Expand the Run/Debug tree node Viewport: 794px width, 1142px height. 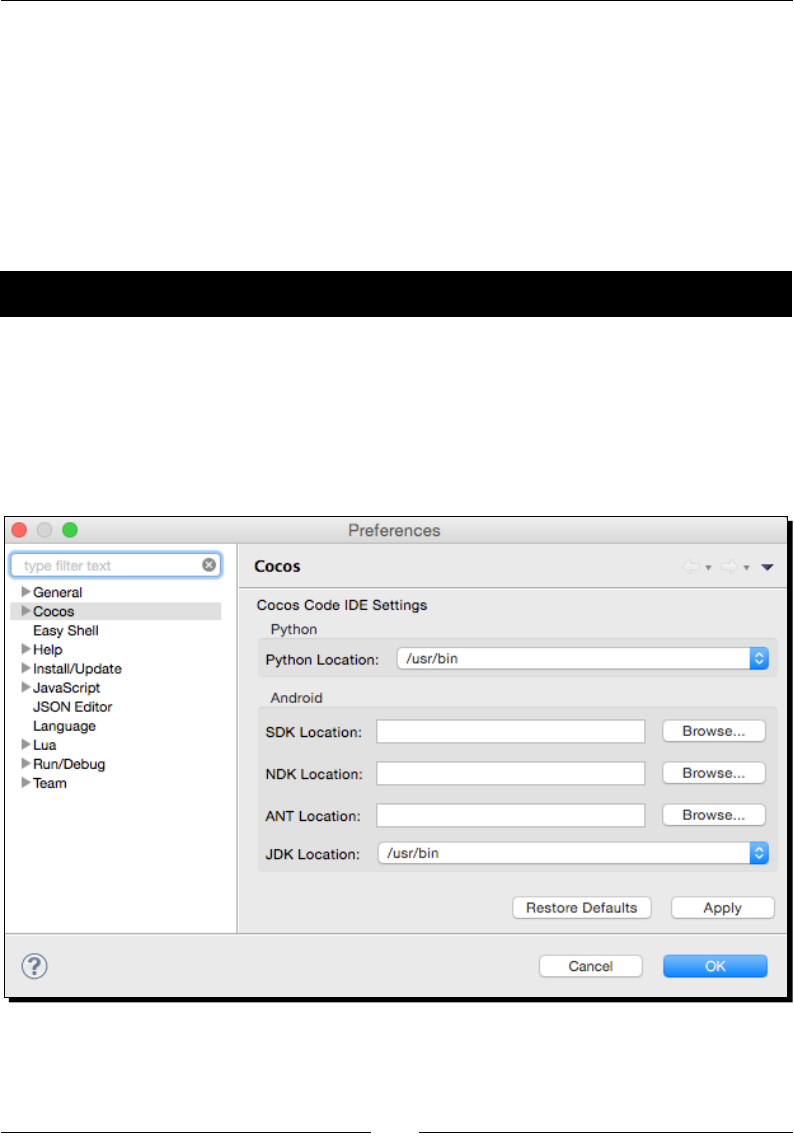(26, 763)
